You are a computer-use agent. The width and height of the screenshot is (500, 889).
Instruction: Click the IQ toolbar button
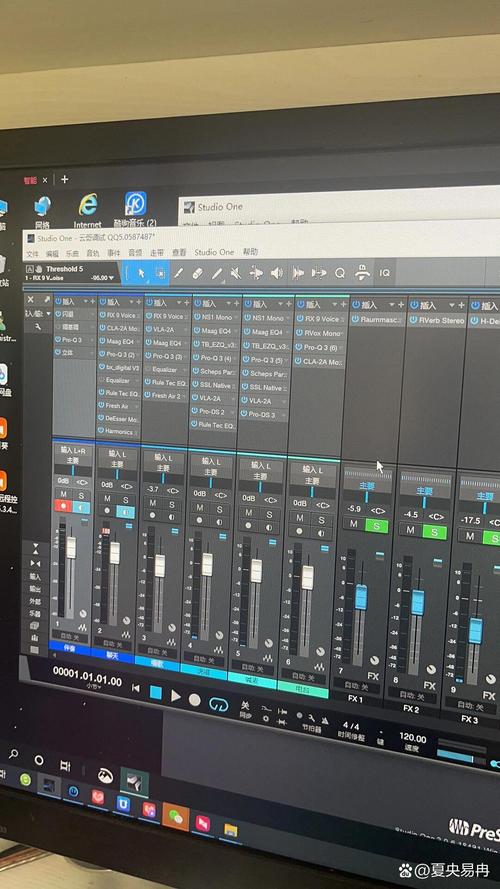coord(385,273)
